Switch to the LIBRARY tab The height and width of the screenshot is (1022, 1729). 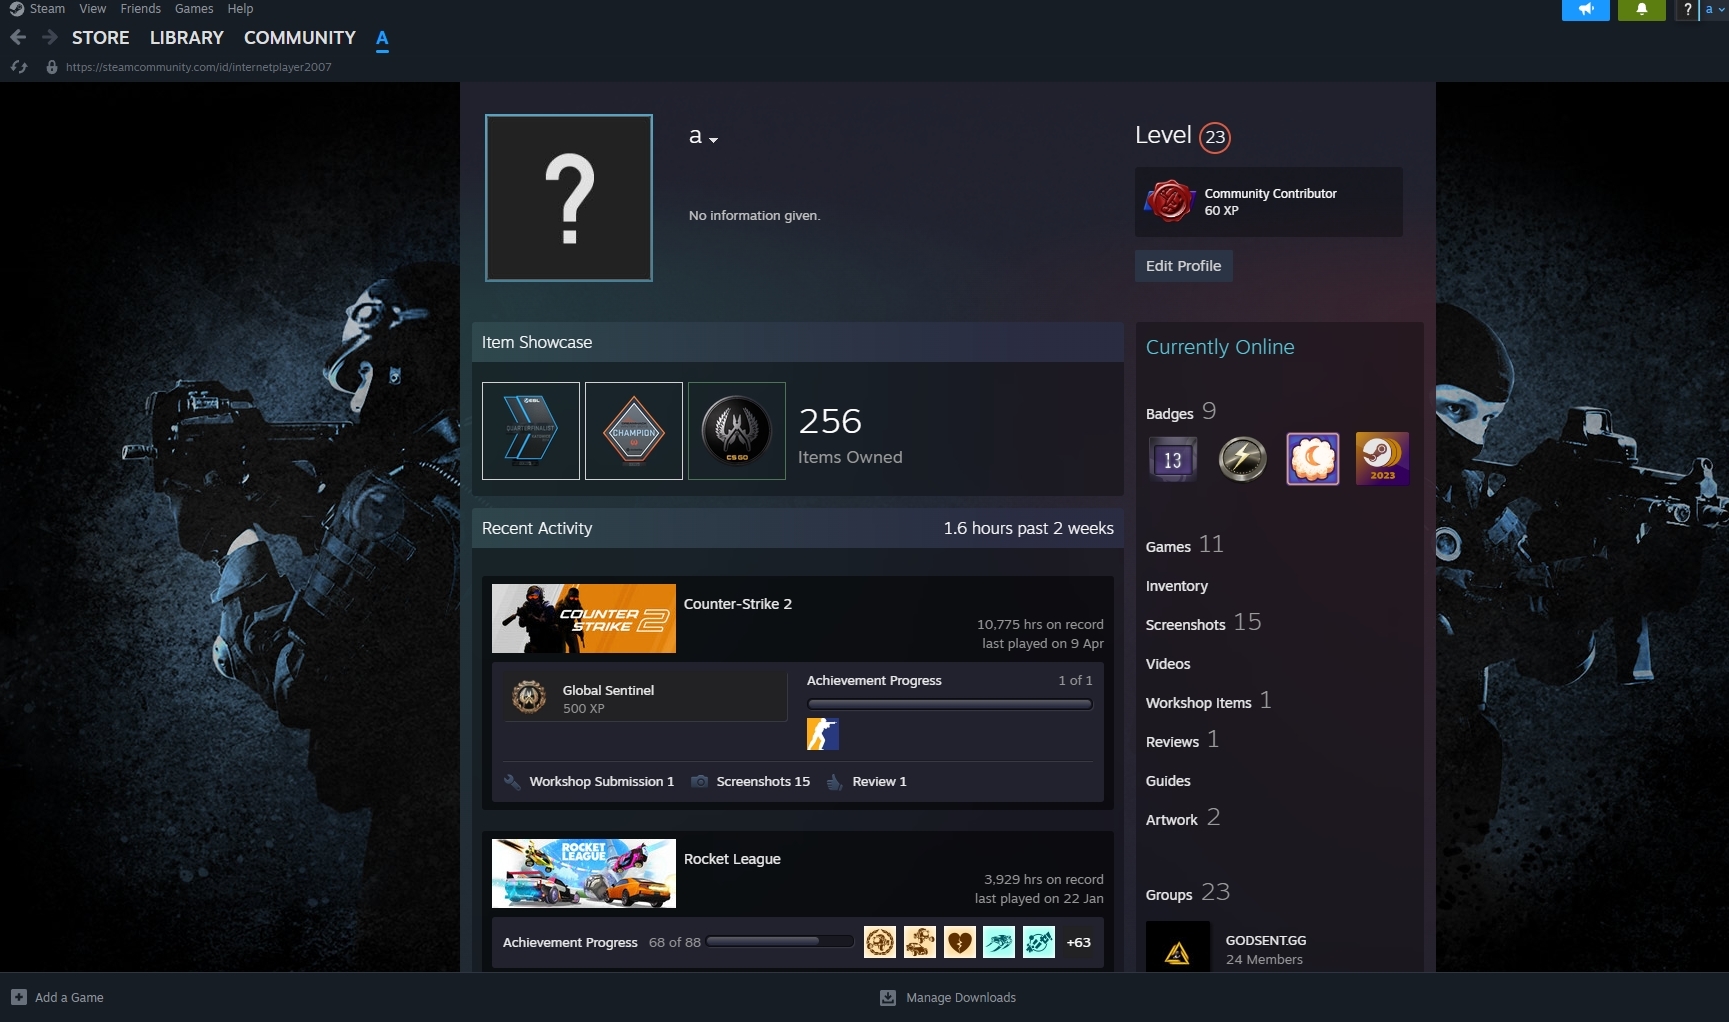click(x=187, y=38)
